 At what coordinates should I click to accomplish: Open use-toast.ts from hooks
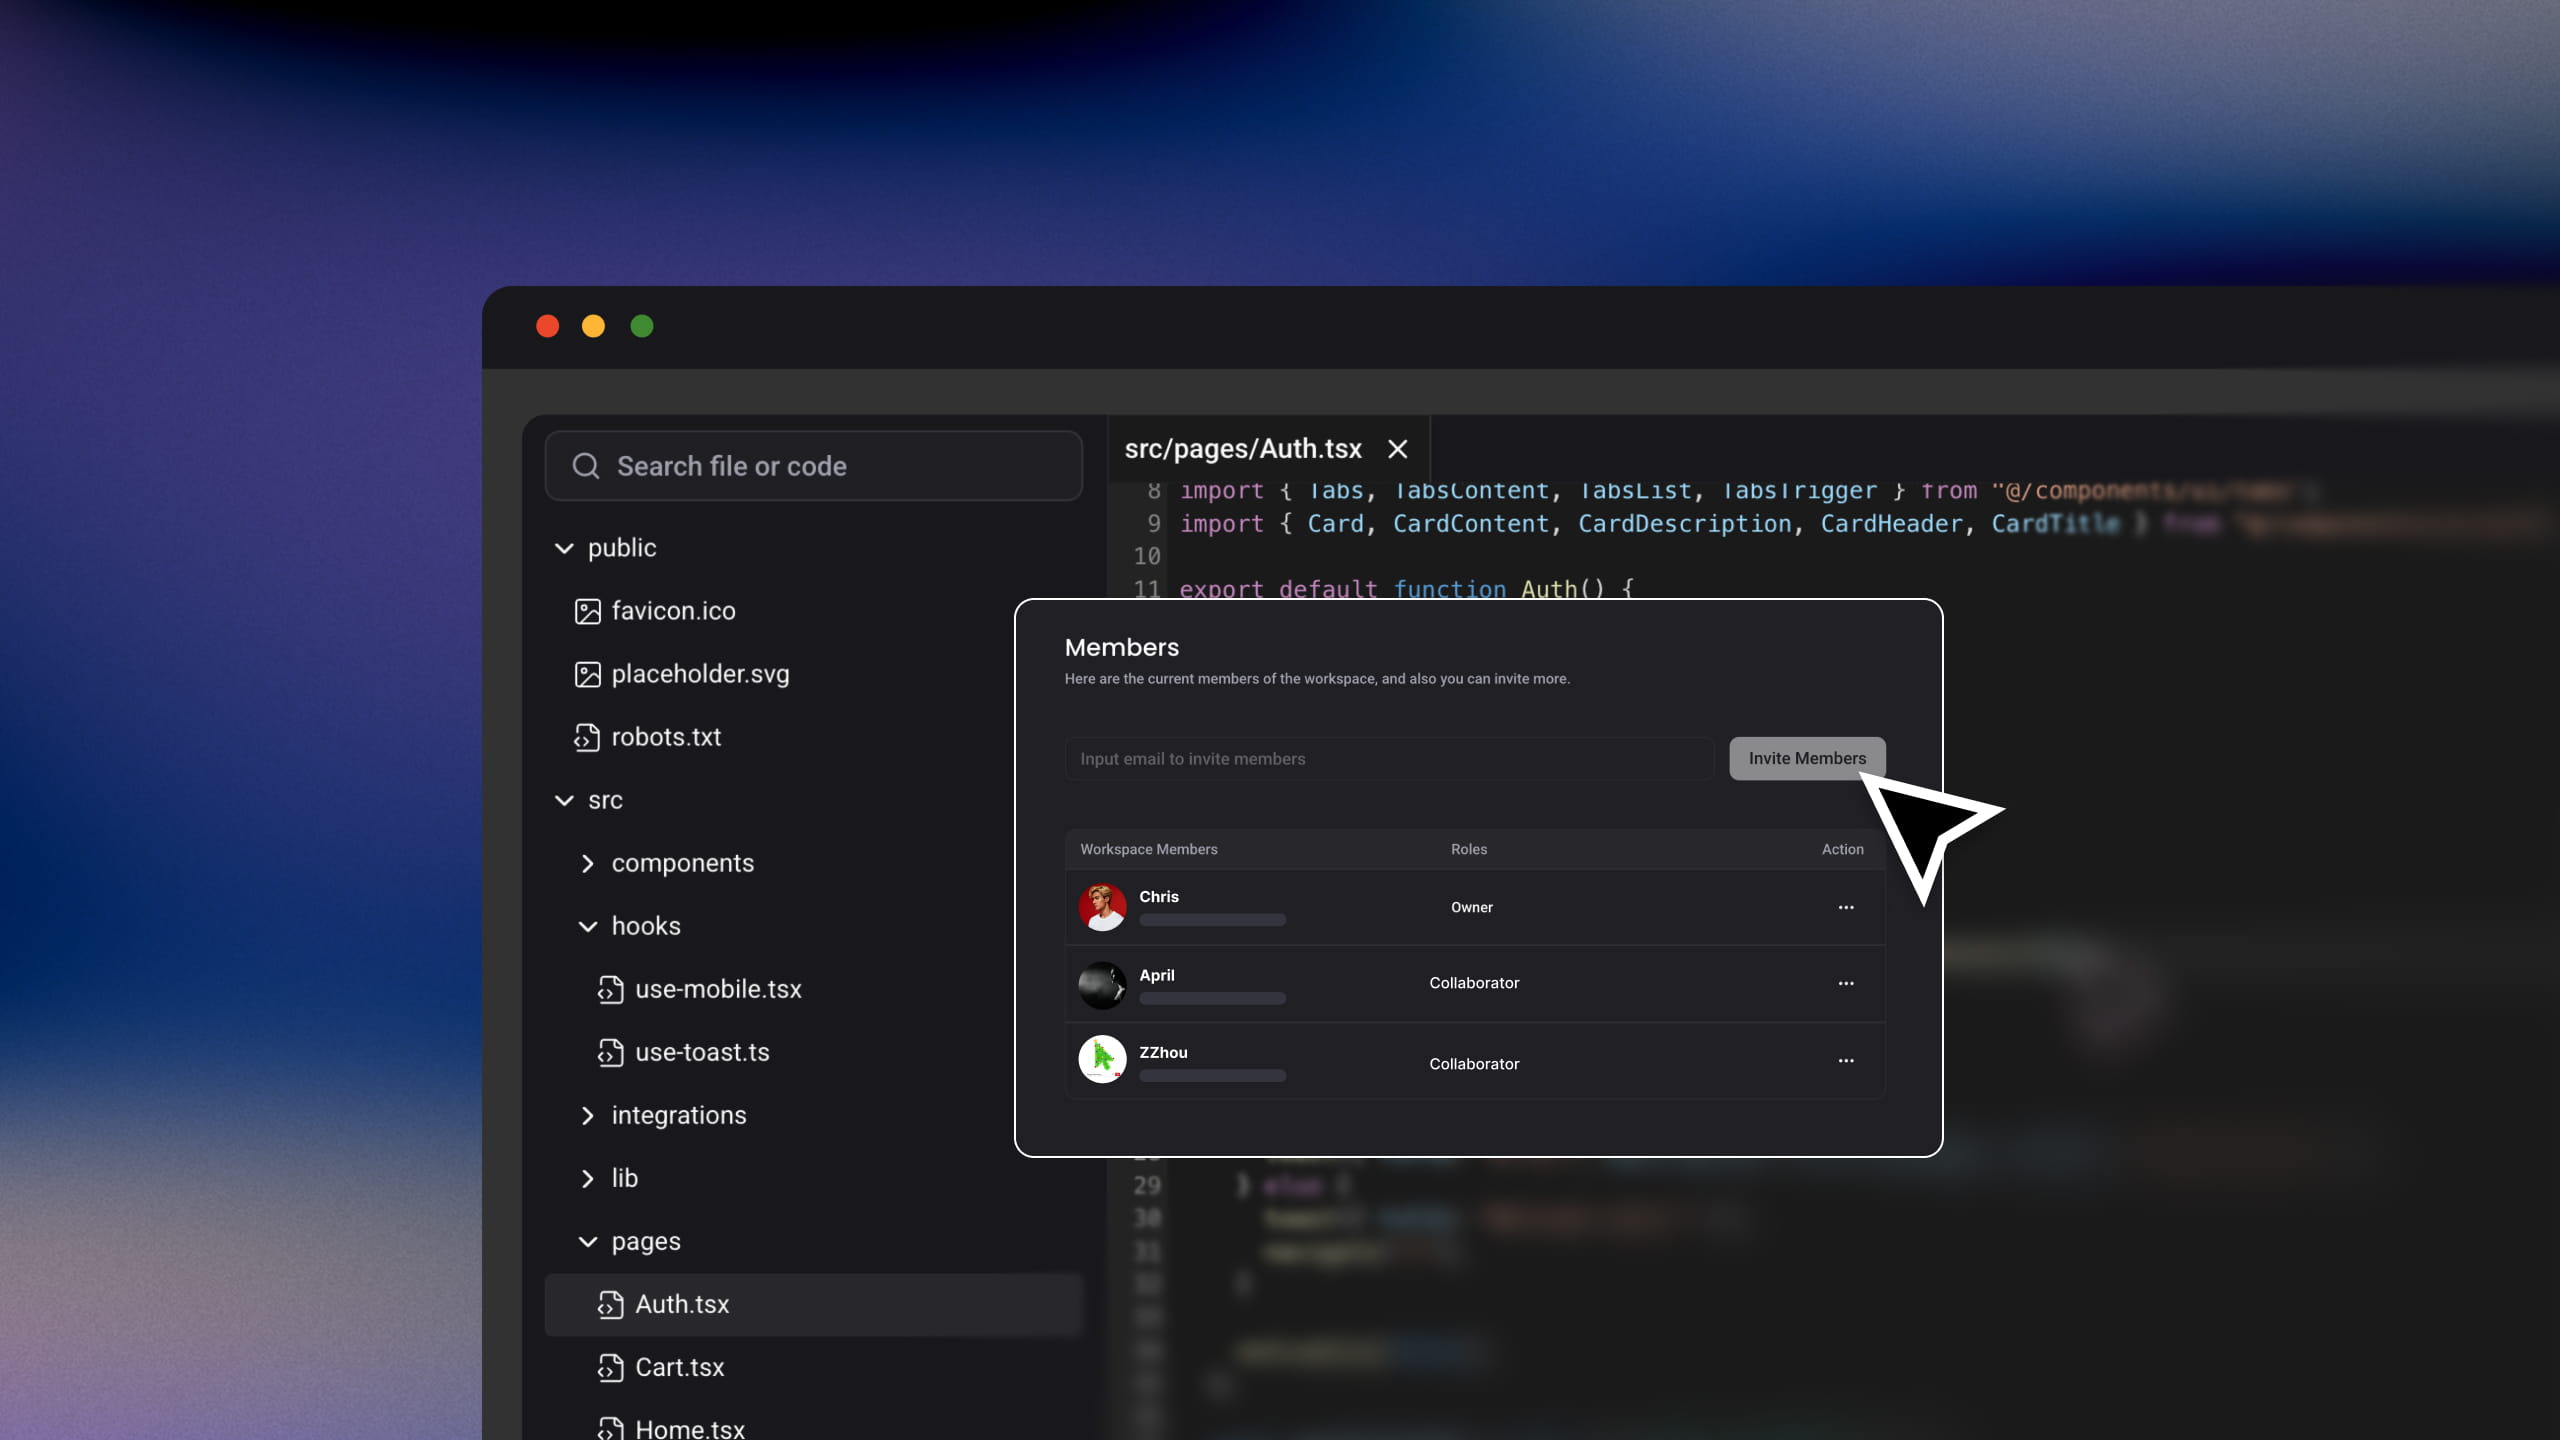point(702,1052)
